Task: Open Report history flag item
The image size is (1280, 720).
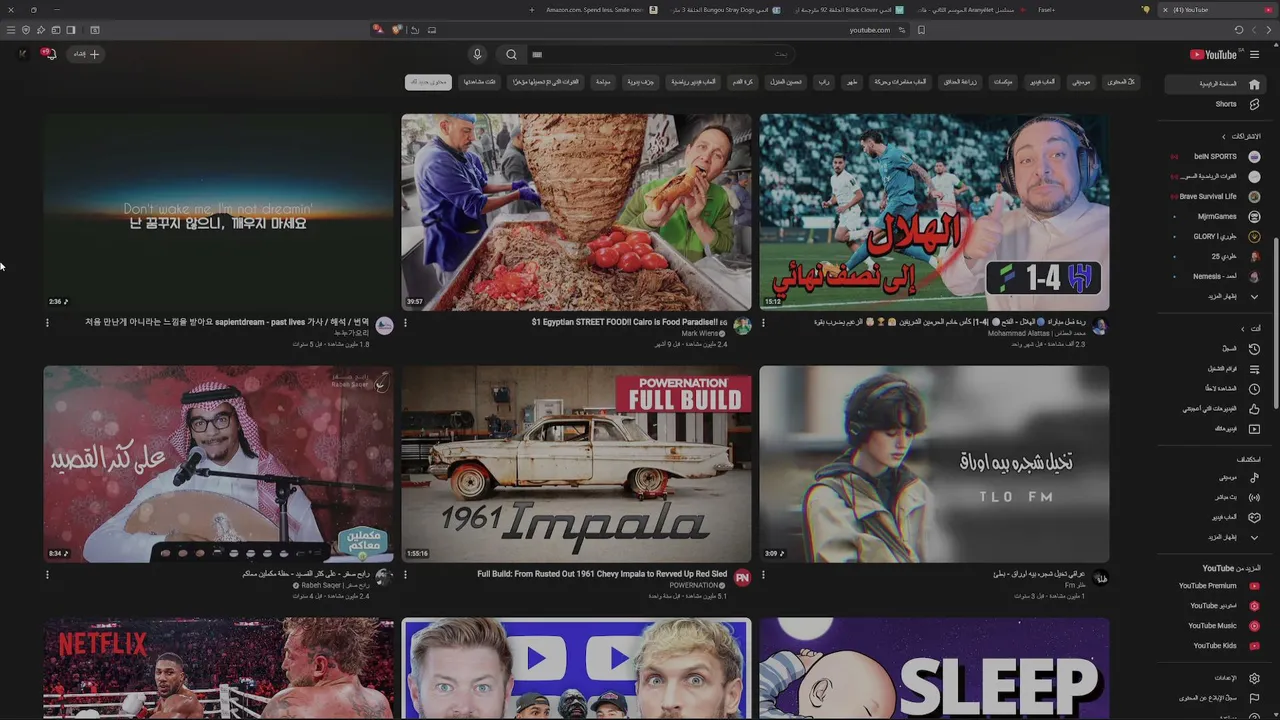Action: point(1216,698)
